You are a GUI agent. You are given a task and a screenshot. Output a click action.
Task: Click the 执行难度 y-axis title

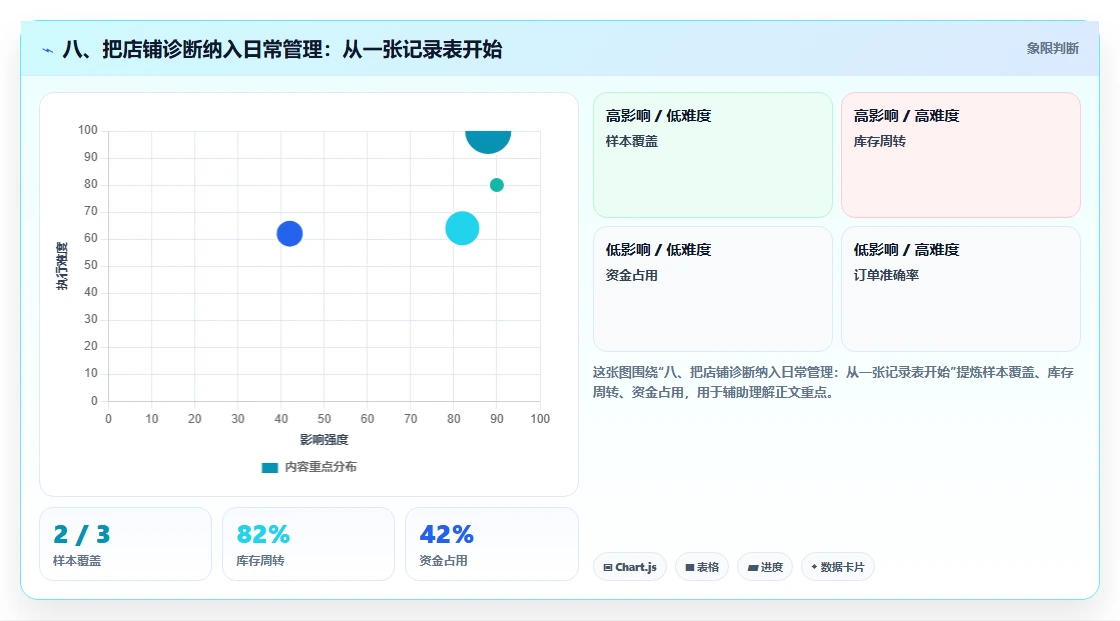62,266
